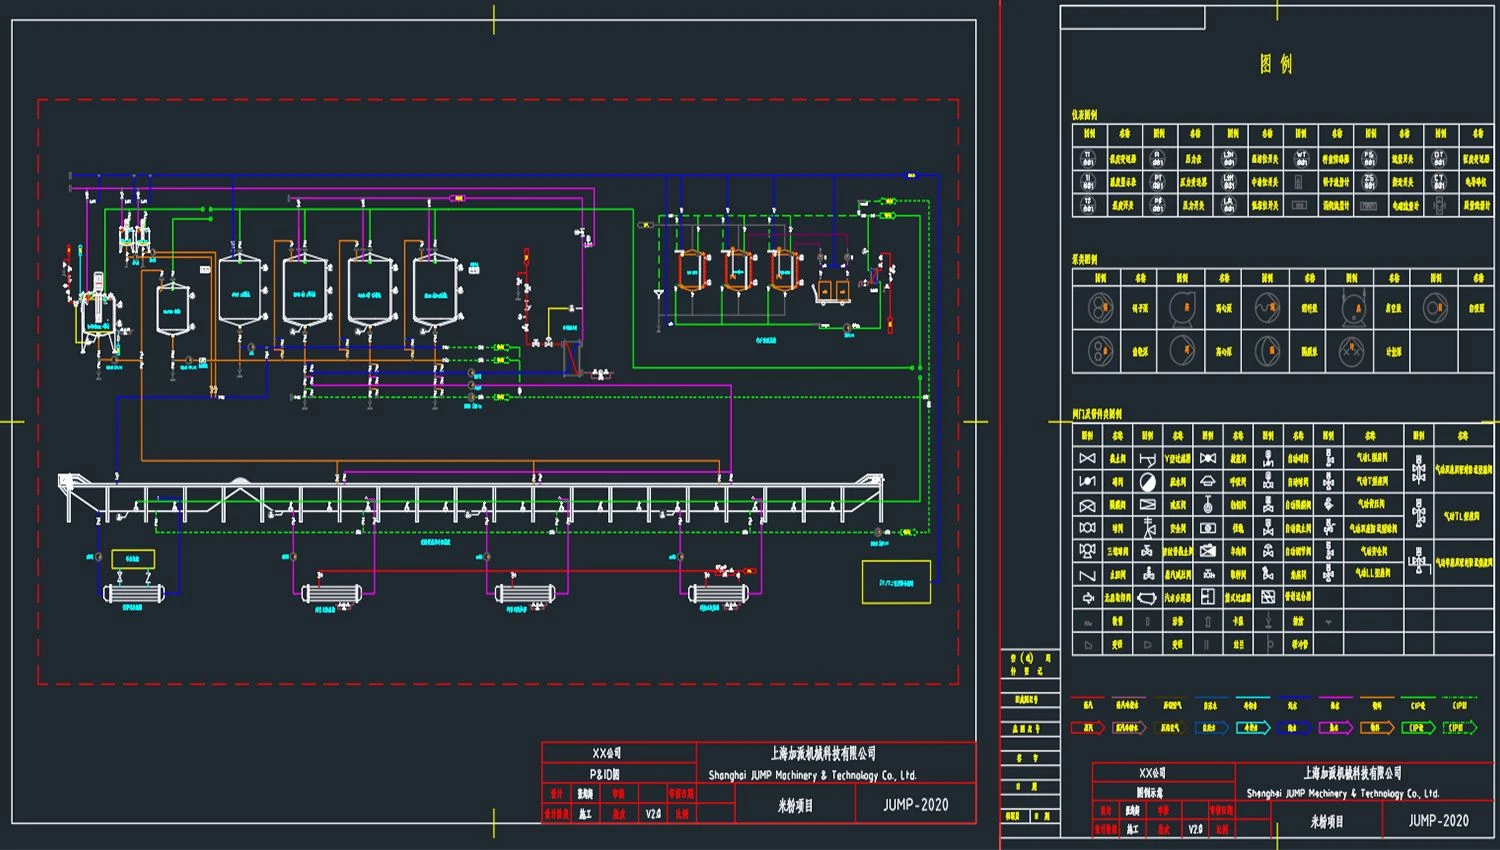This screenshot has height=850, width=1500.
Task: Select the vacuum pump symbol with two upward arrows
Action: click(1354, 308)
